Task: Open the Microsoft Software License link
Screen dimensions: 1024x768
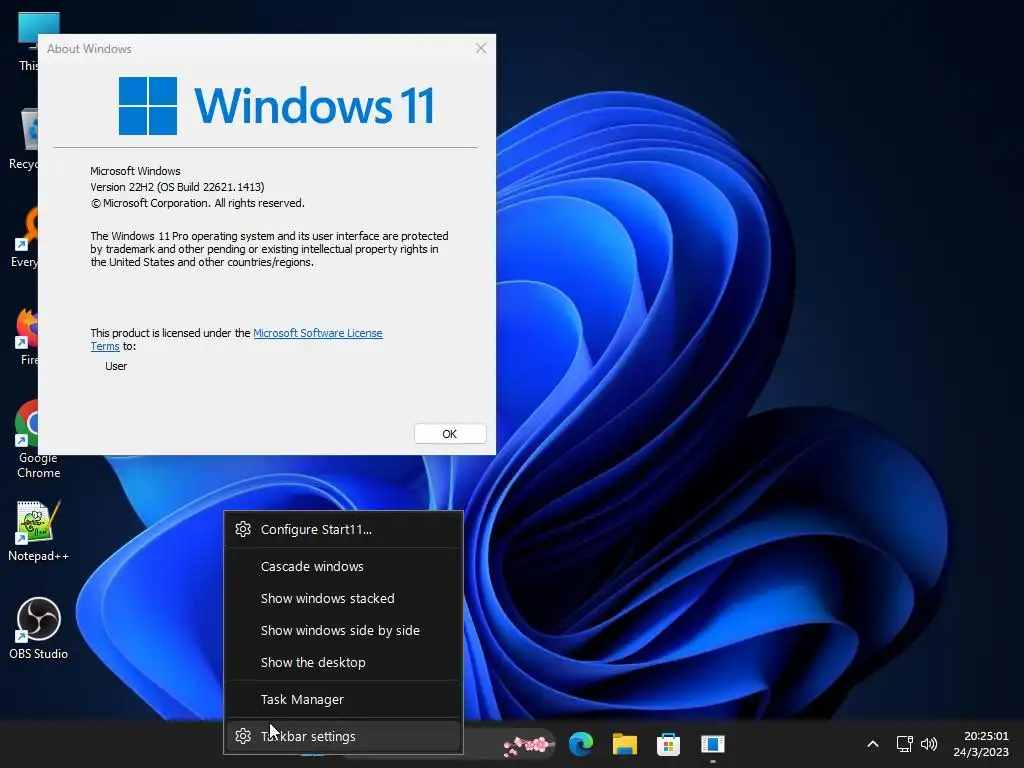Action: tap(317, 333)
